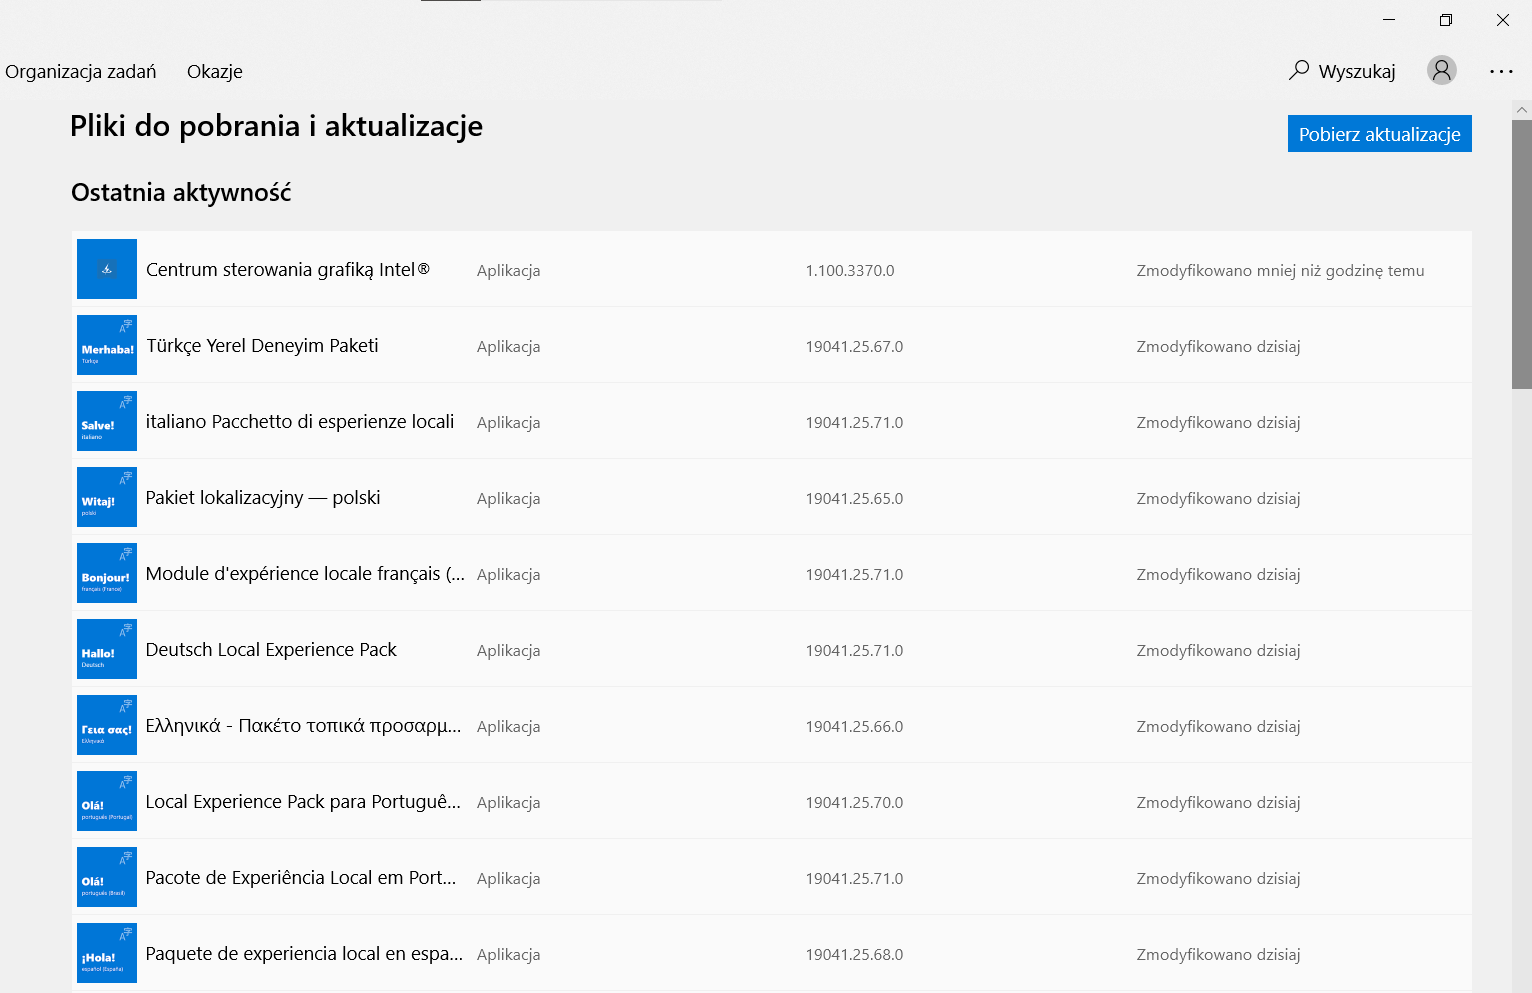Image resolution: width=1532 pixels, height=993 pixels.
Task: Open the Organizacja zadań tab
Action: pyautogui.click(x=81, y=71)
